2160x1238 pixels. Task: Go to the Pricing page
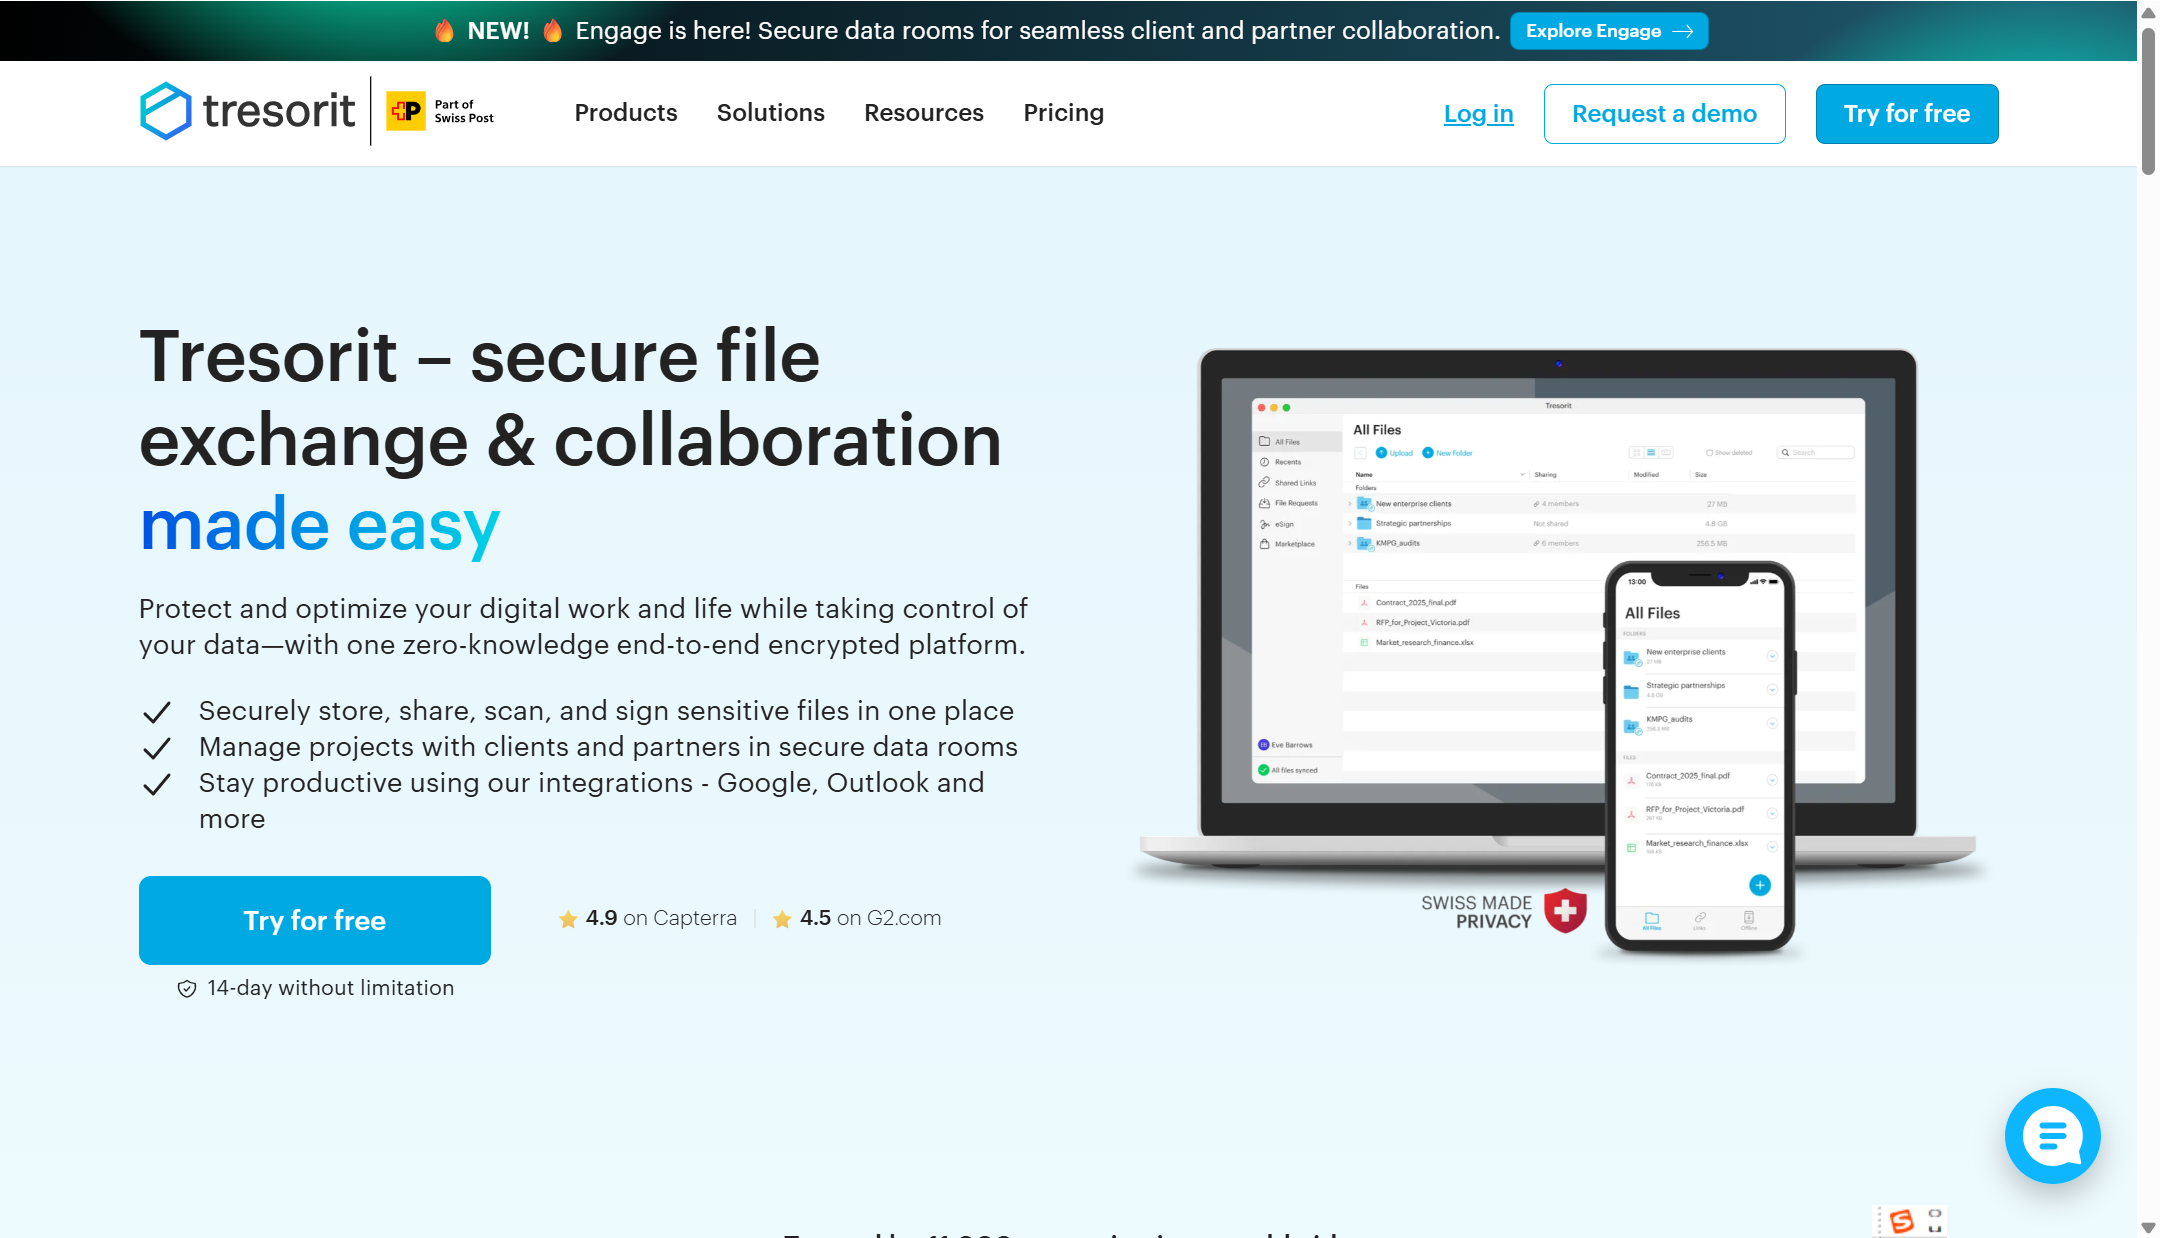pyautogui.click(x=1063, y=113)
